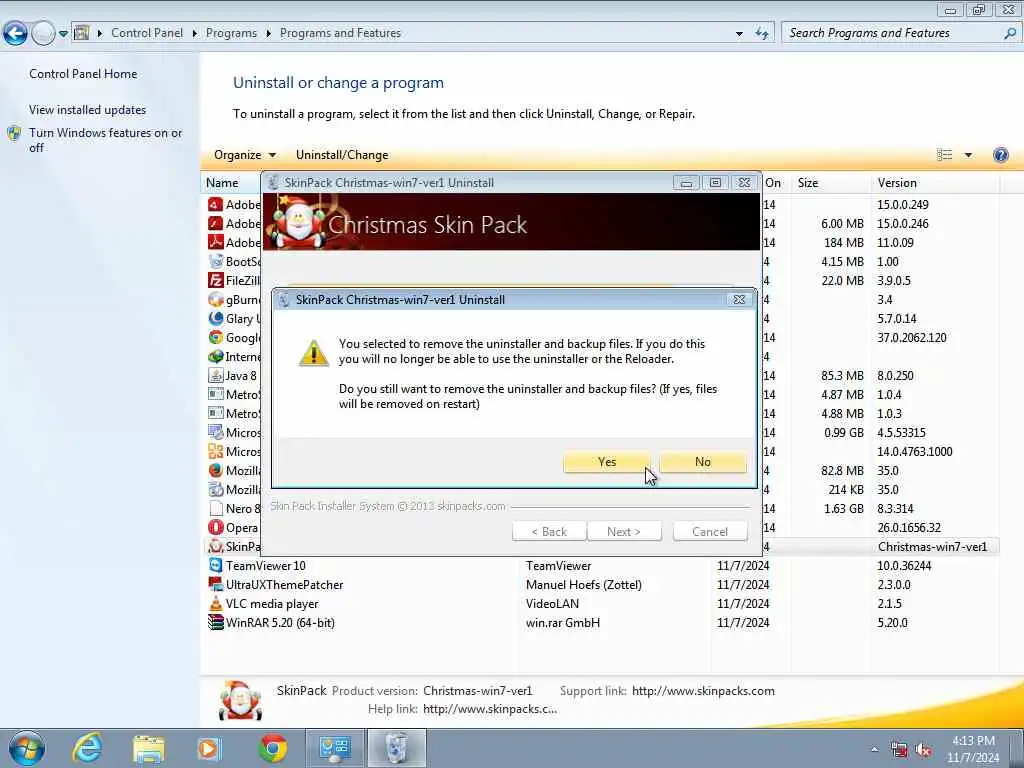Open the http://www.skinpacks.com support link
Screen dimensions: 1024x768
point(703,691)
